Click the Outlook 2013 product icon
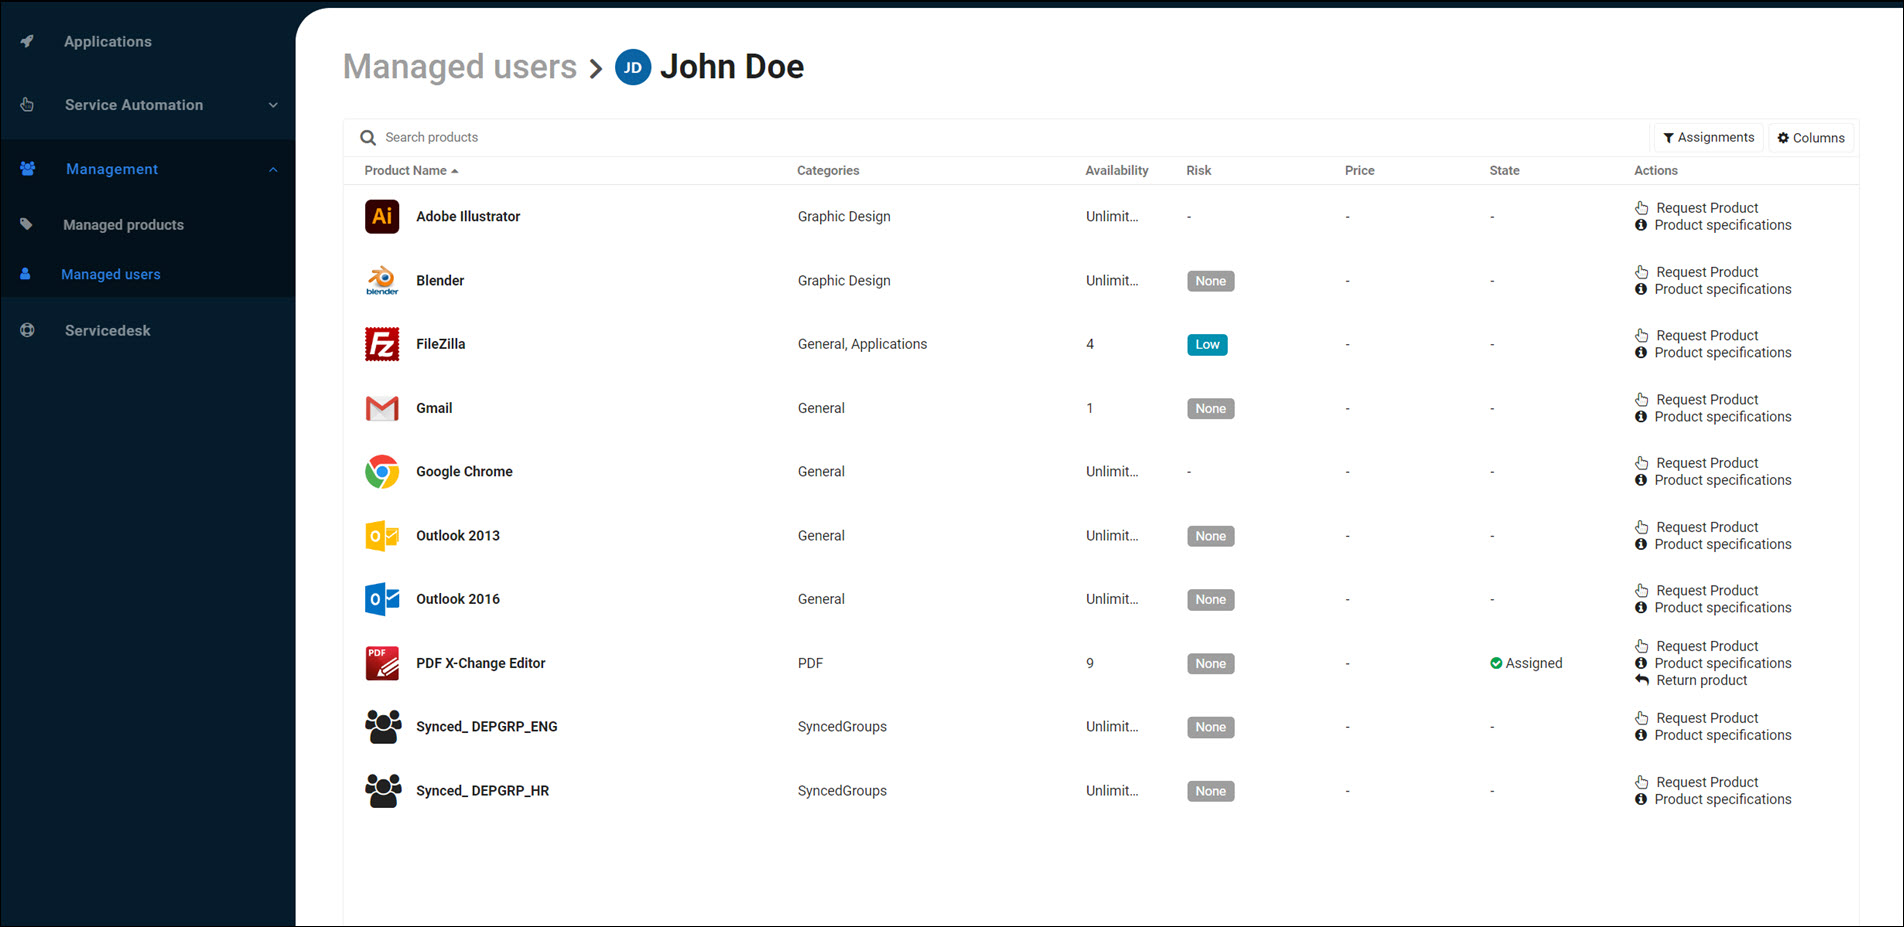The height and width of the screenshot is (927, 1904). coord(382,536)
